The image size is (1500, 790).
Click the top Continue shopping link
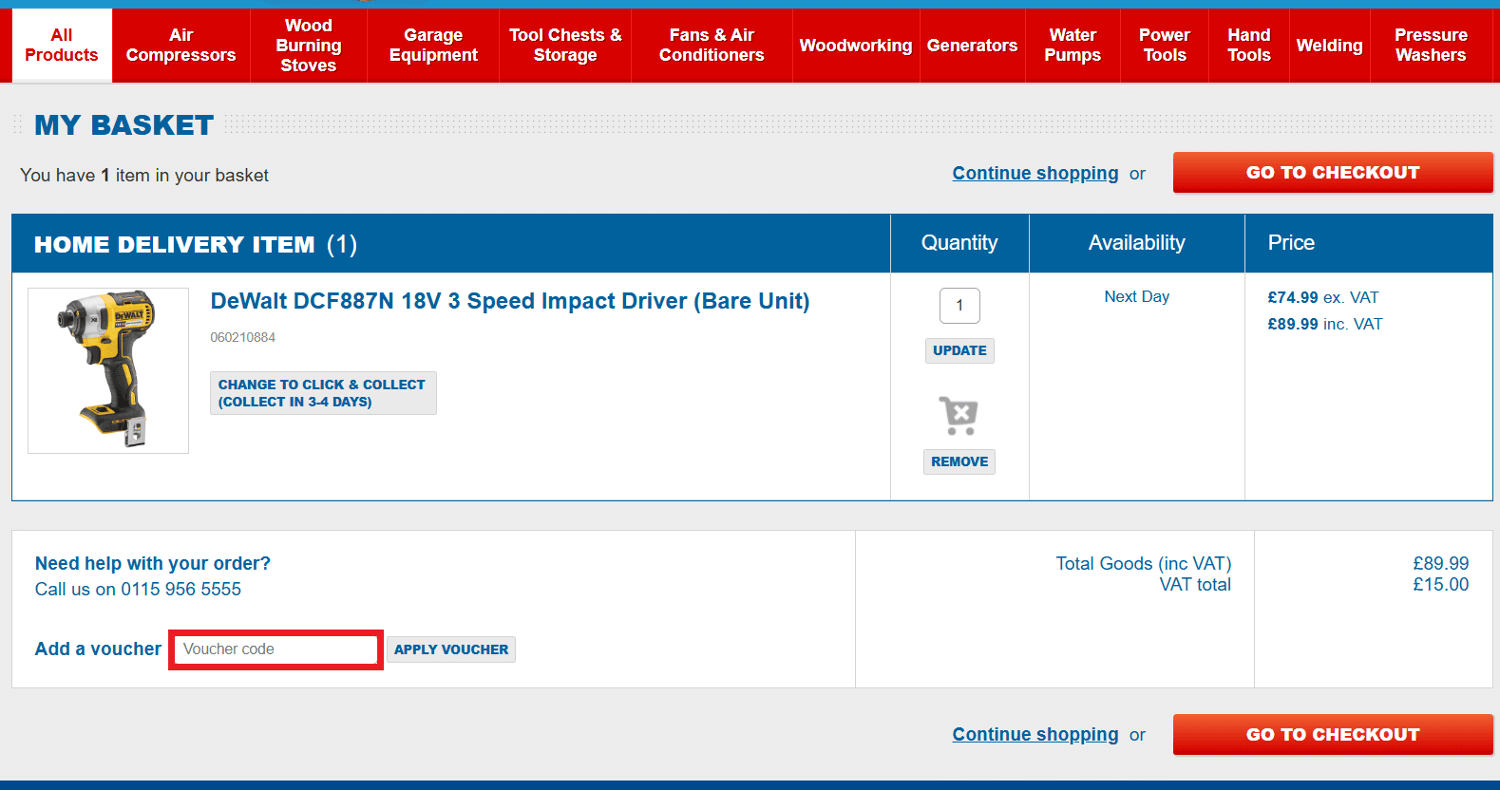(1035, 173)
